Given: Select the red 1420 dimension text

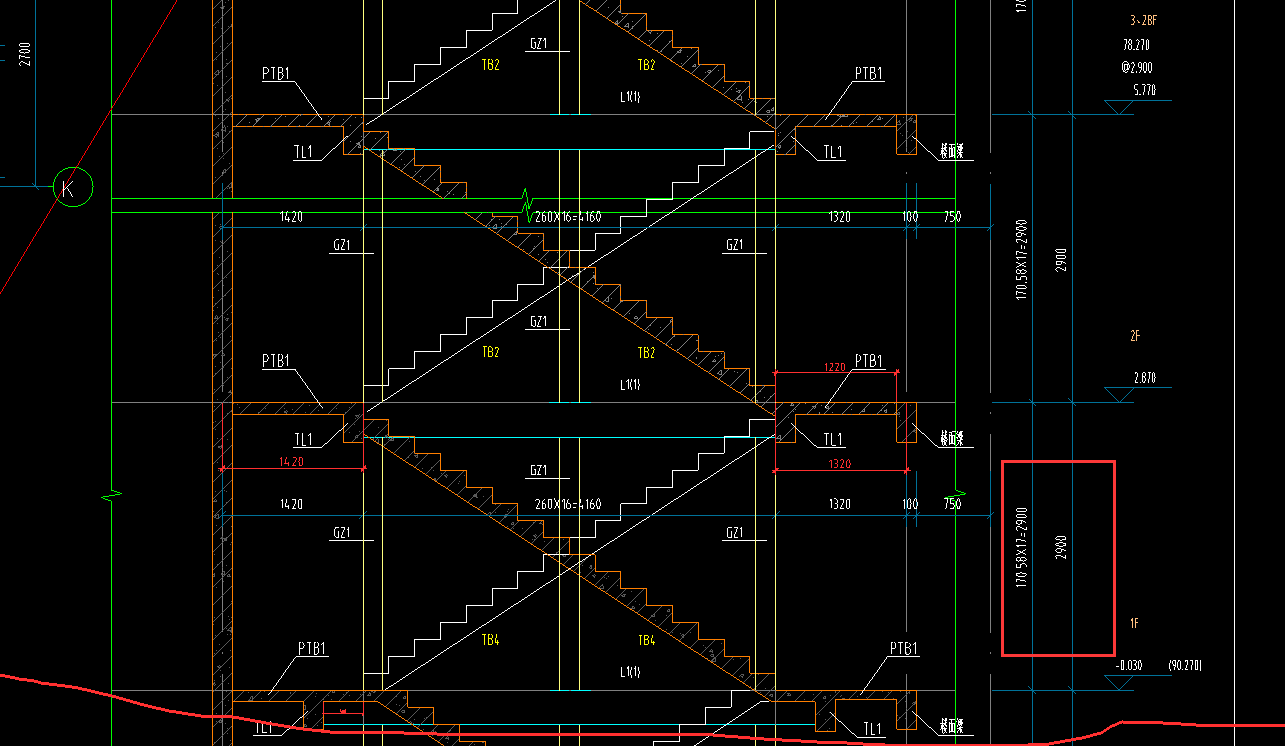Looking at the screenshot, I should click(292, 463).
